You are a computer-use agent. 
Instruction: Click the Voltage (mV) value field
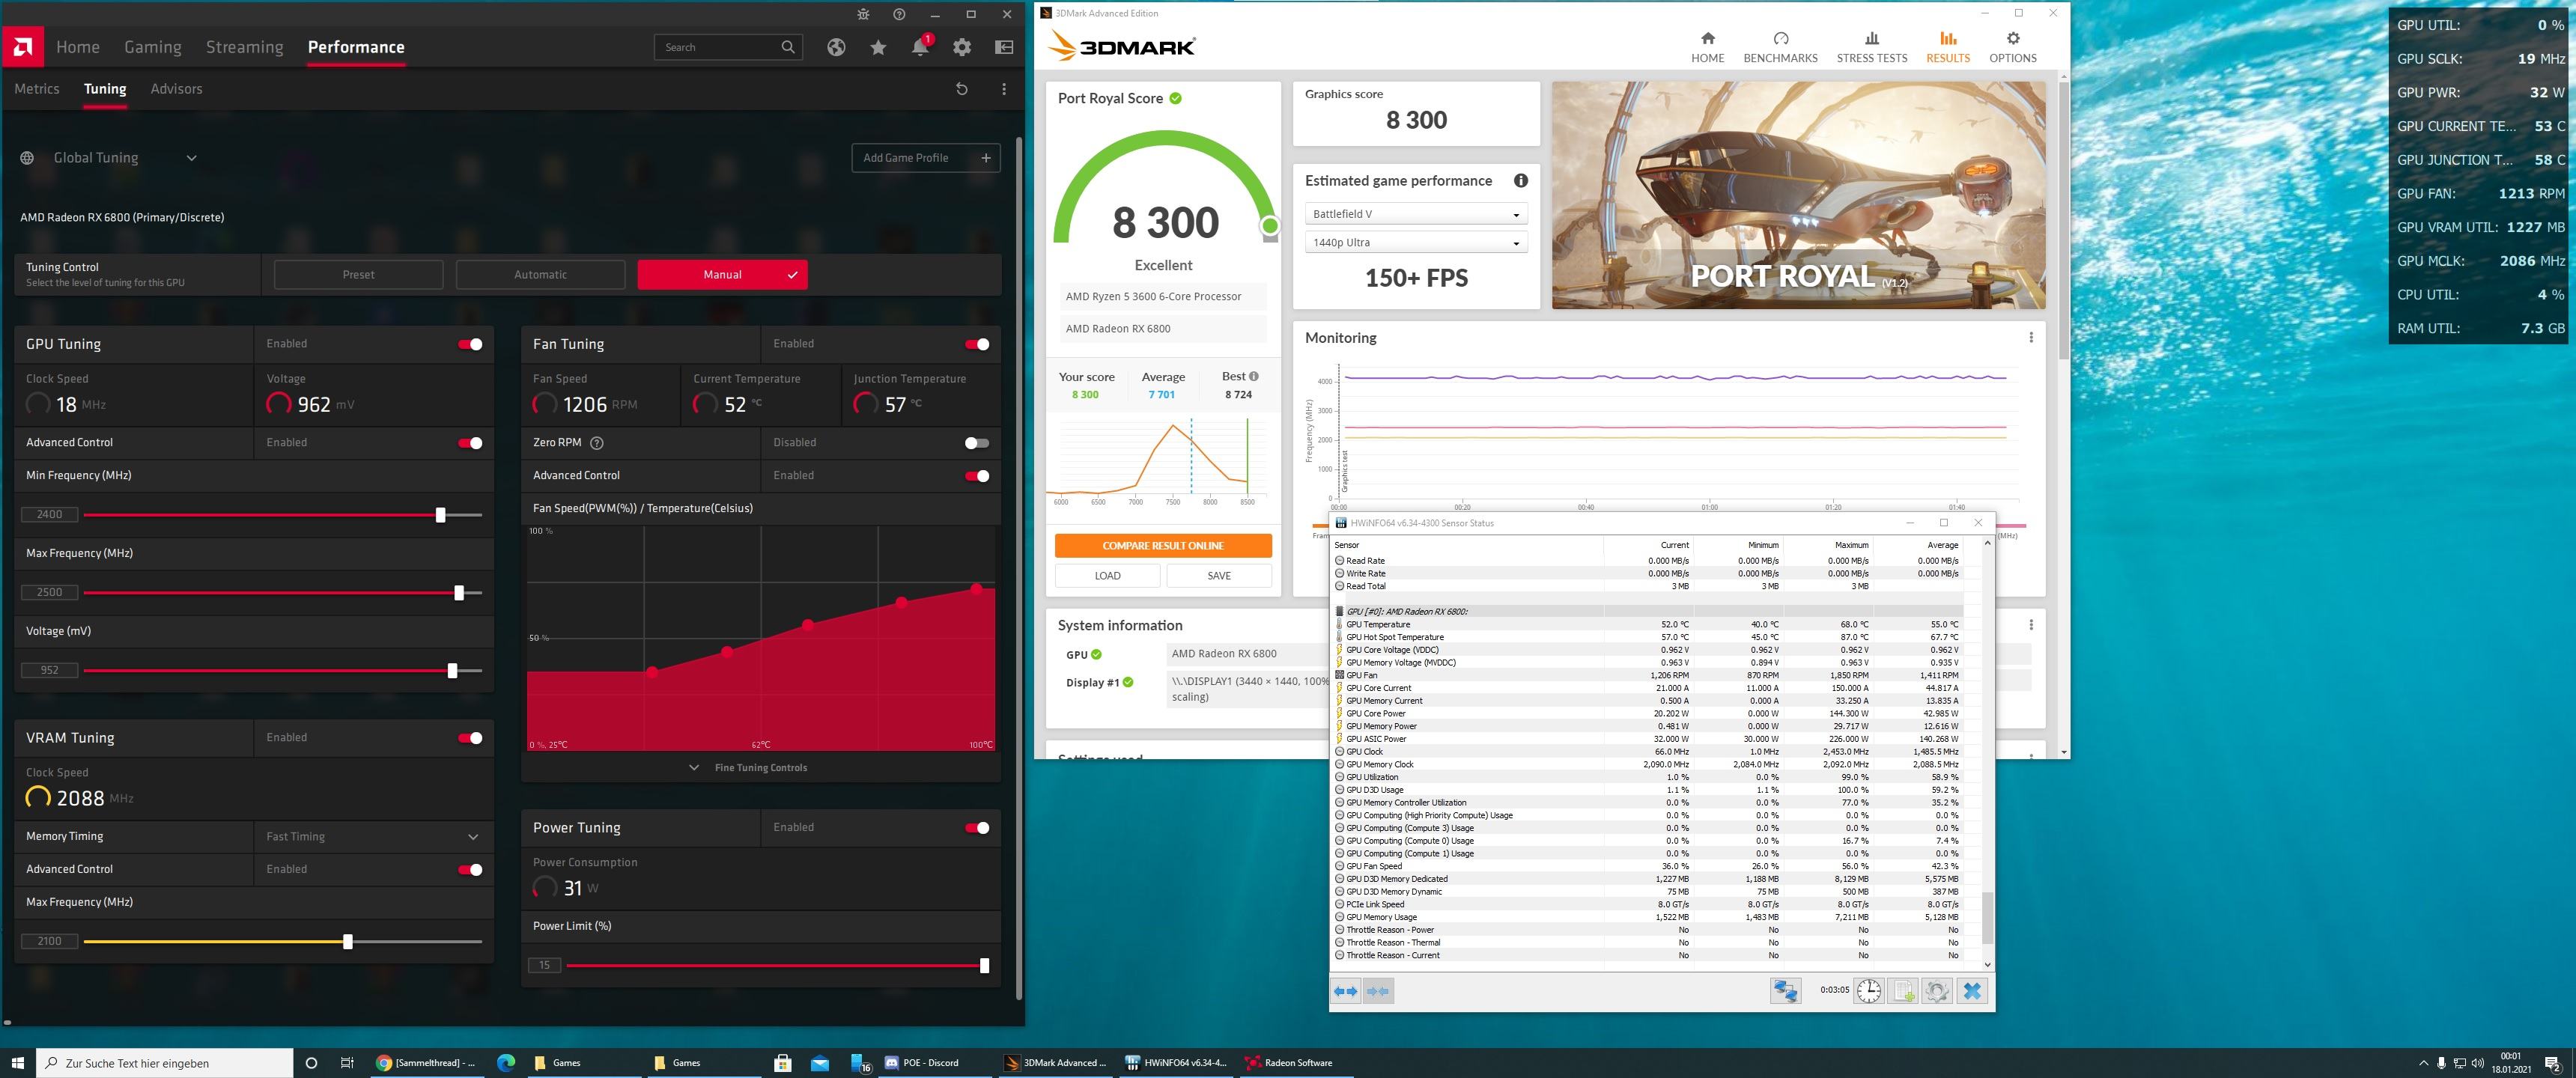click(x=49, y=670)
